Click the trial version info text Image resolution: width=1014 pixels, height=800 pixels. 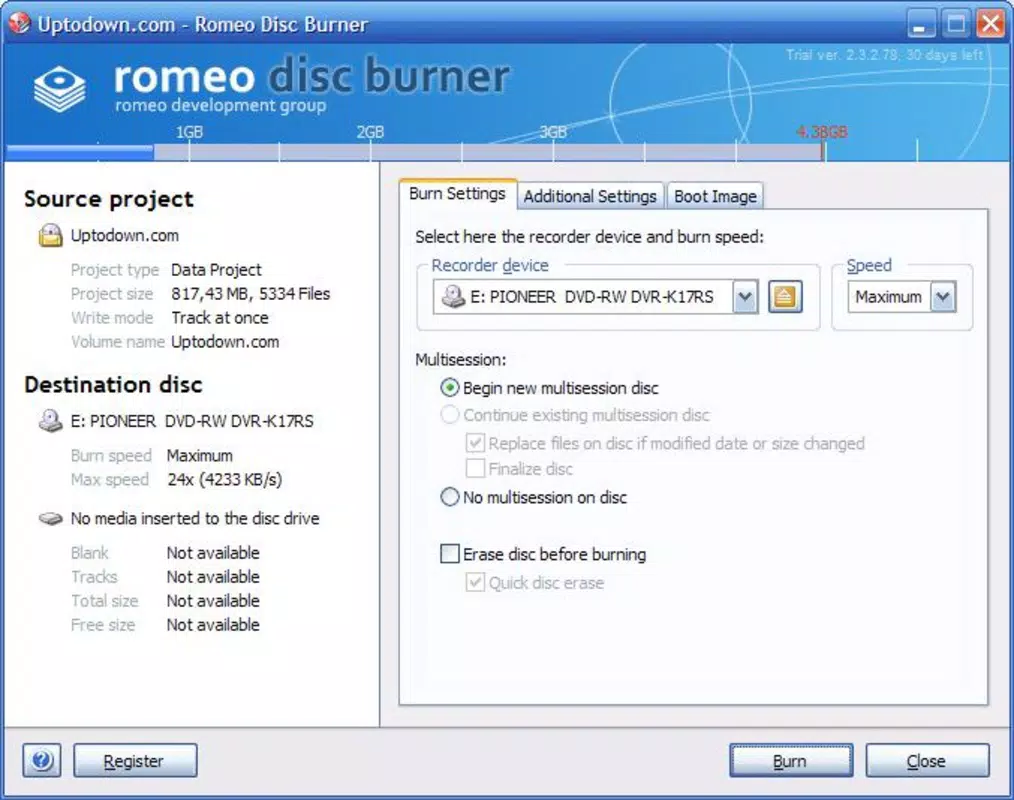click(x=885, y=55)
